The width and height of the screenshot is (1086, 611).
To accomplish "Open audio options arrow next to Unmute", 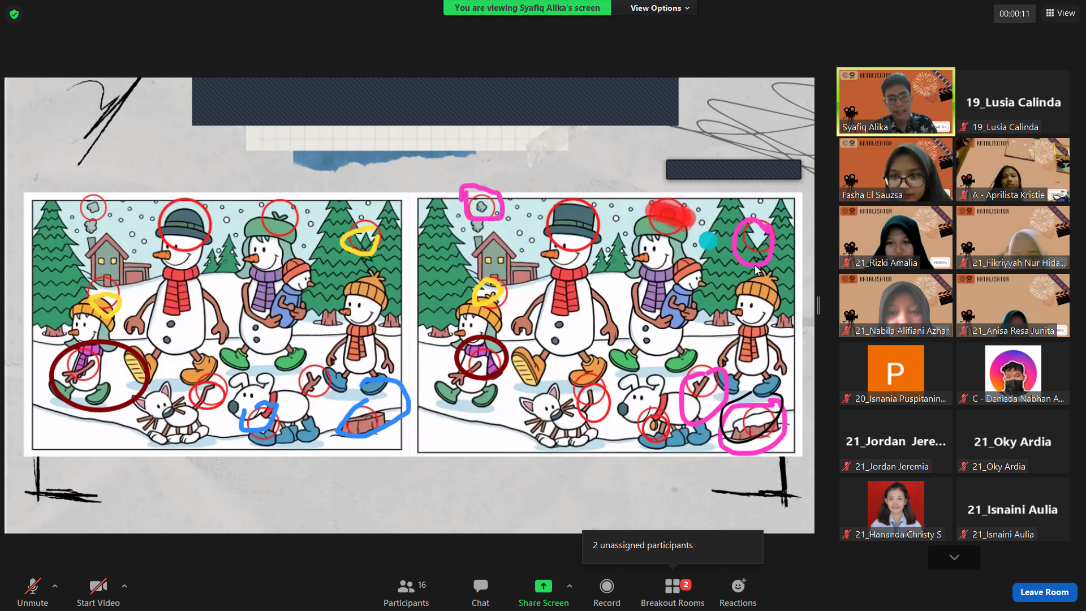I will click(x=55, y=586).
